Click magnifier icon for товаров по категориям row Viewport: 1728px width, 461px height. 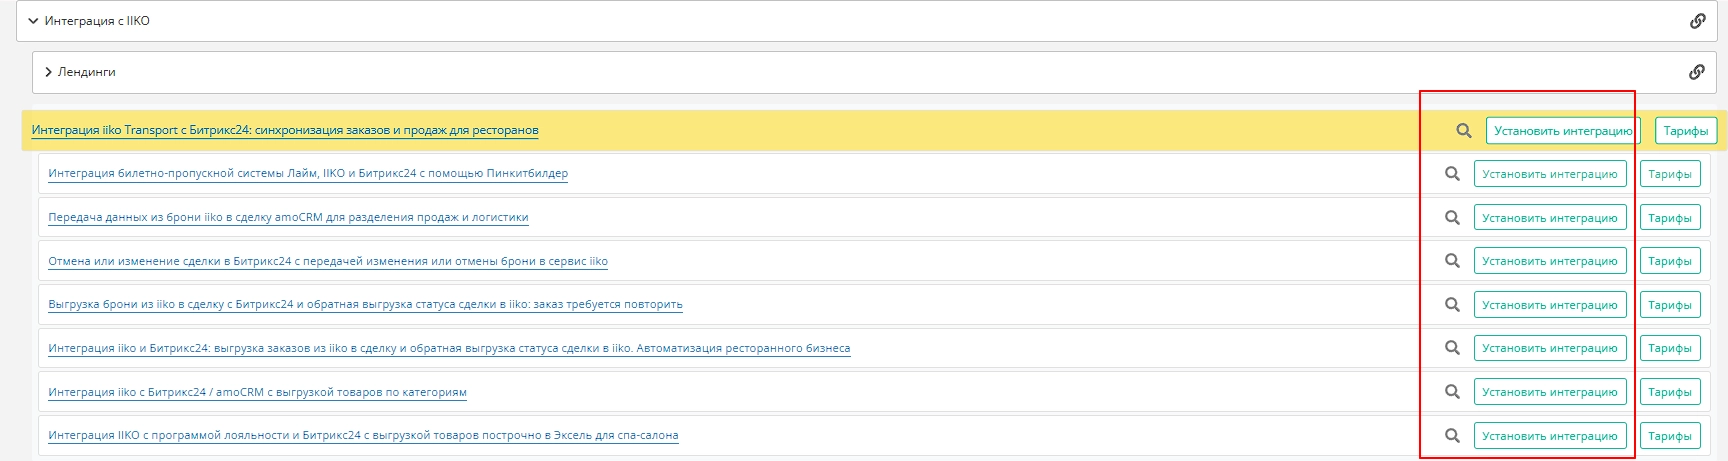[x=1452, y=392]
